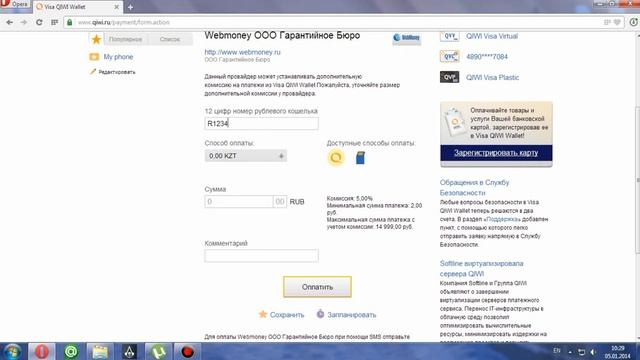Show hidden tray icons arrow

pyautogui.click(x=570, y=352)
